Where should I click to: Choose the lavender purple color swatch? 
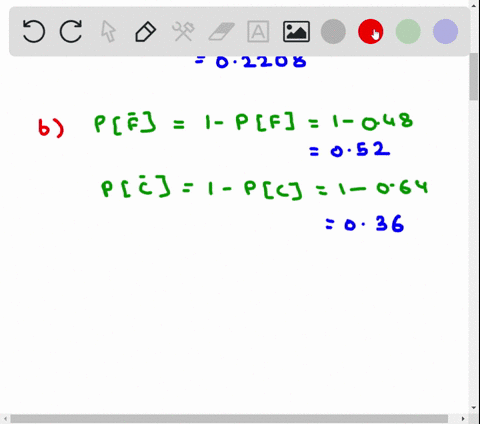445,31
